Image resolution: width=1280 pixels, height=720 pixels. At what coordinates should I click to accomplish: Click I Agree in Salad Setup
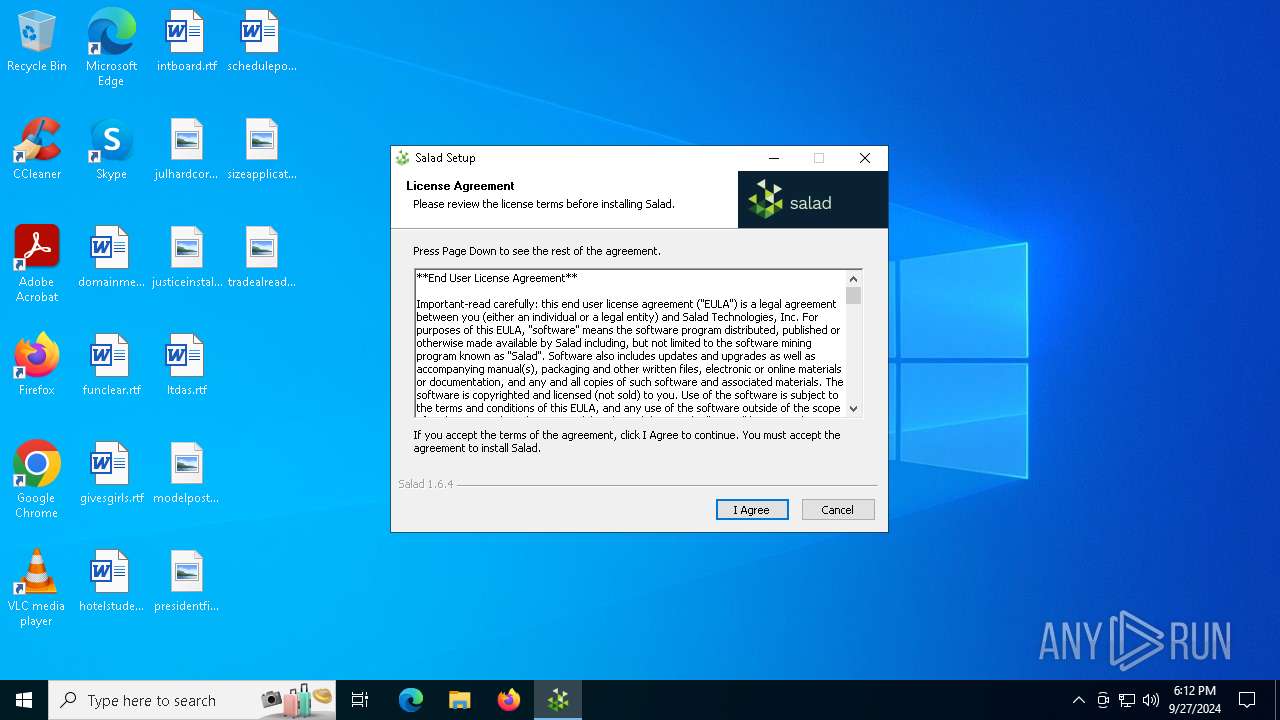[x=752, y=510]
